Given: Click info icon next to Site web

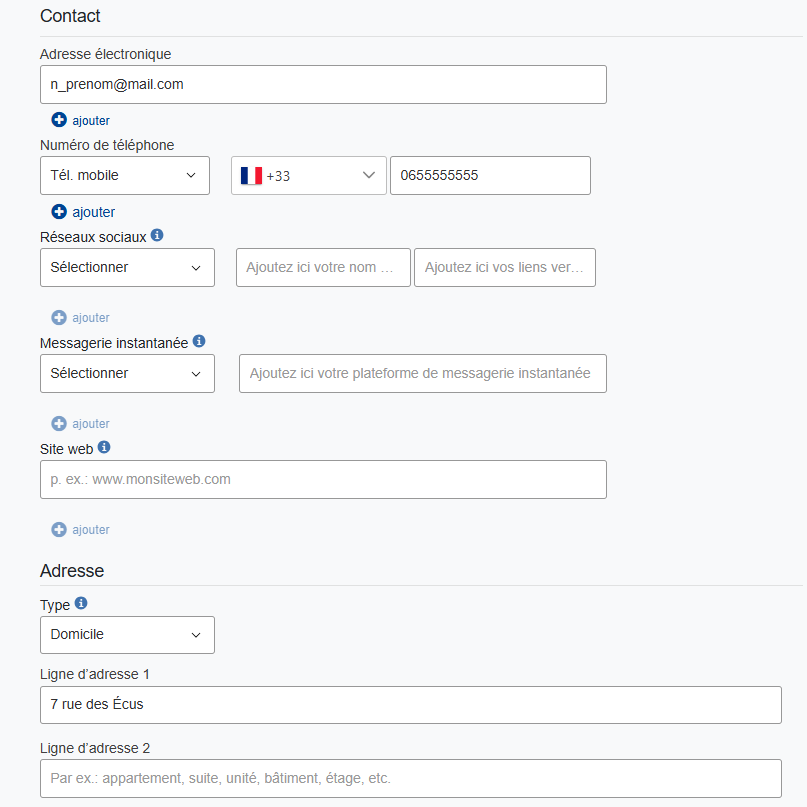Looking at the screenshot, I should point(104,448).
